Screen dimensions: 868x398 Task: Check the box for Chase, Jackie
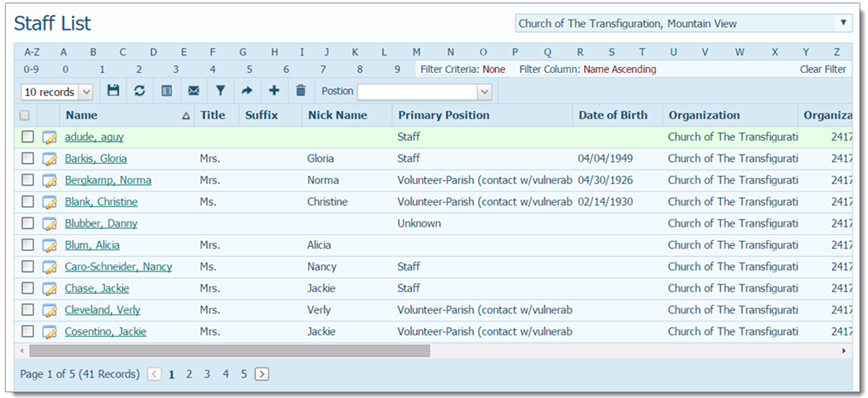click(27, 288)
